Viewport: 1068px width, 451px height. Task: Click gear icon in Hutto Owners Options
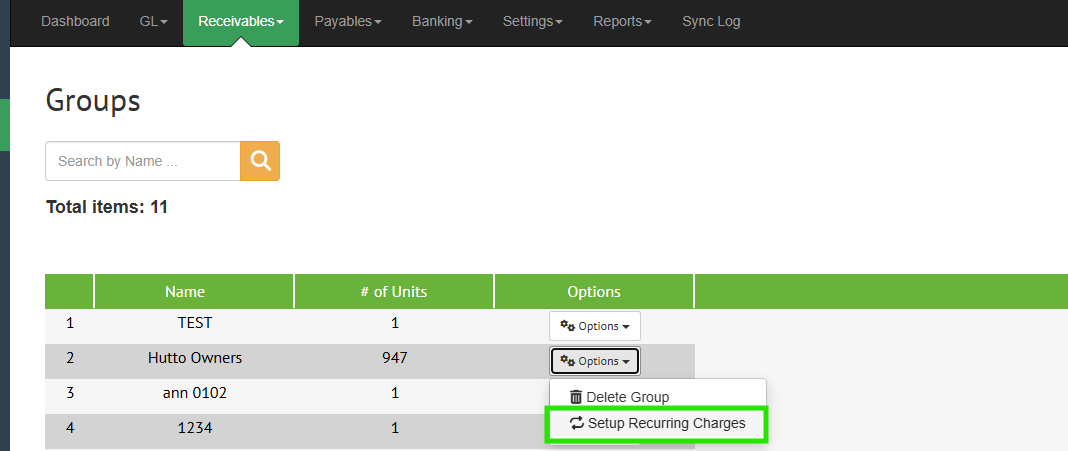tap(567, 361)
